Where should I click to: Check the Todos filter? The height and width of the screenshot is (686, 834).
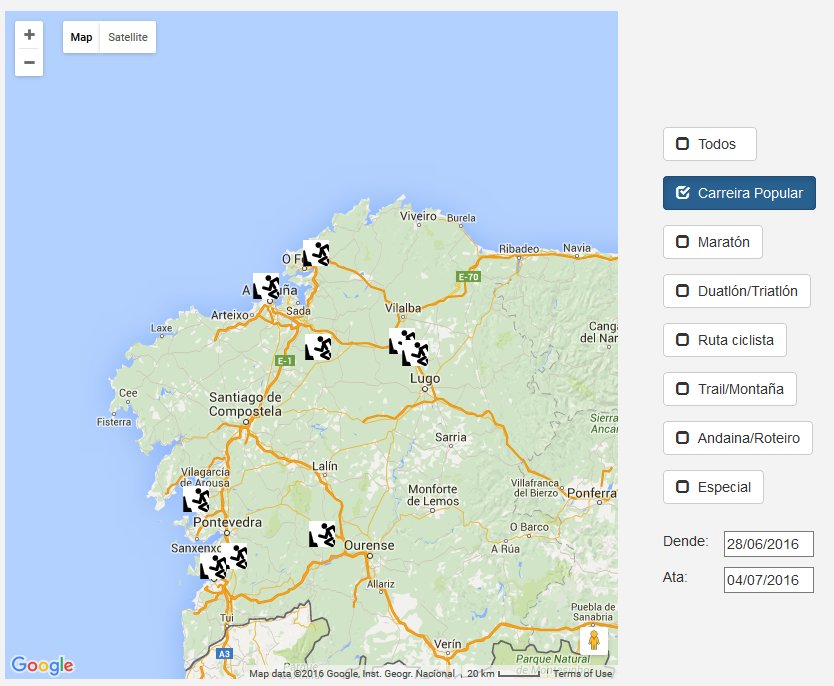pyautogui.click(x=710, y=144)
